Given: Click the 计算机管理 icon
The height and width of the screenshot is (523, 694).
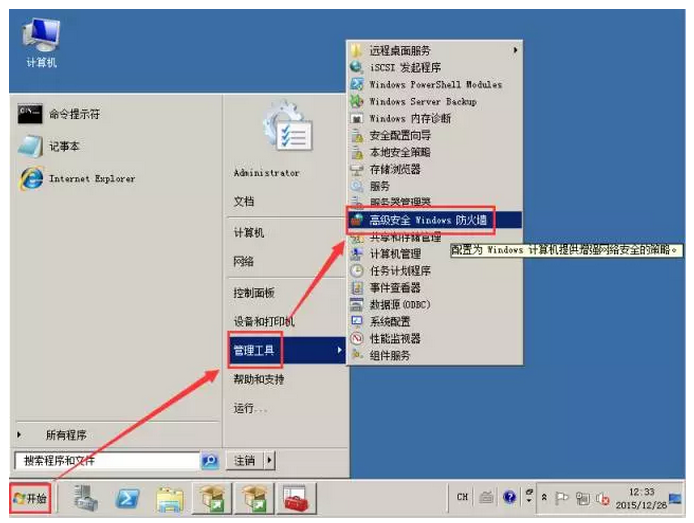Looking at the screenshot, I should coord(356,254).
